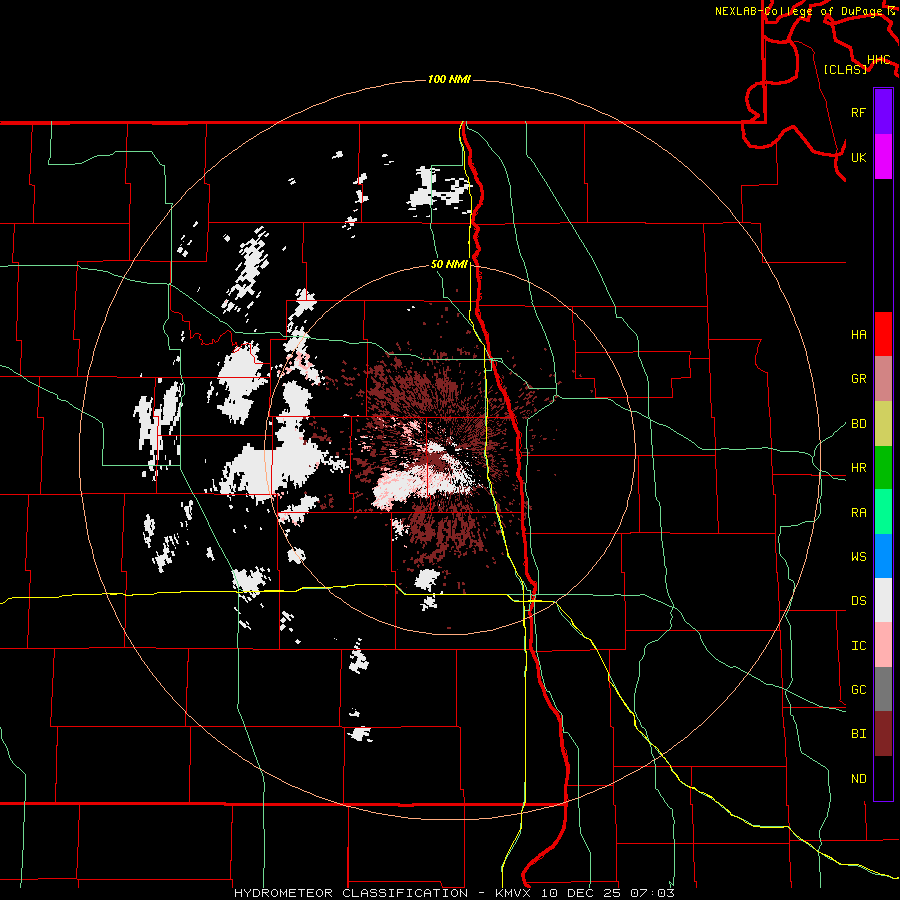Click the IC legend label

coord(858,645)
